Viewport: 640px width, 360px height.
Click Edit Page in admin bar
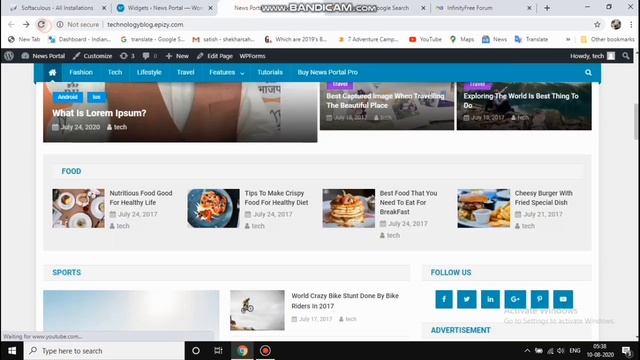(214, 56)
